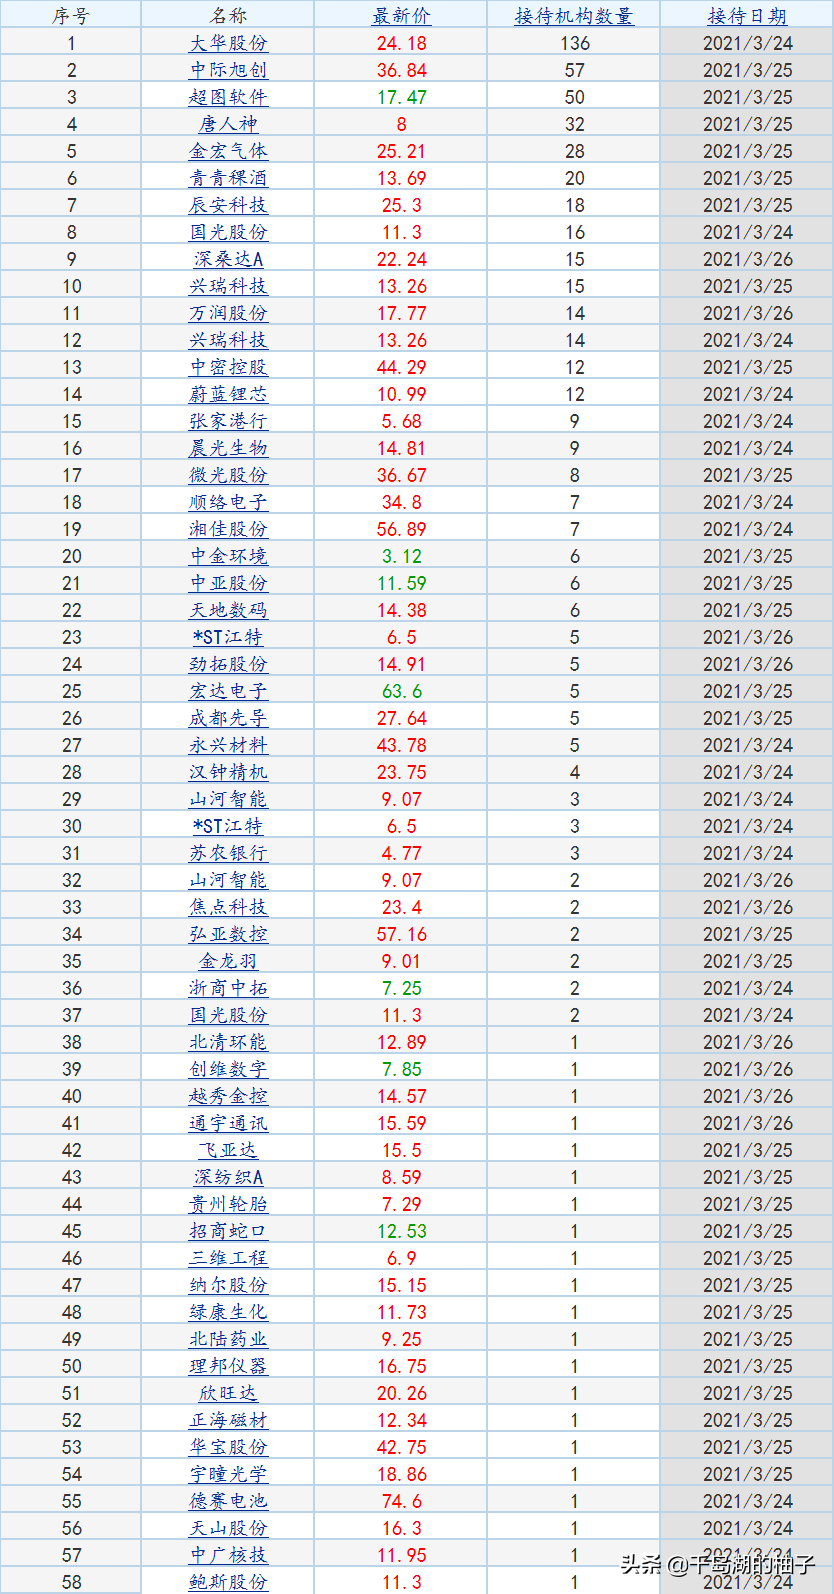Open the 理邦仪器 link
The width and height of the screenshot is (834, 1594).
(x=228, y=1366)
